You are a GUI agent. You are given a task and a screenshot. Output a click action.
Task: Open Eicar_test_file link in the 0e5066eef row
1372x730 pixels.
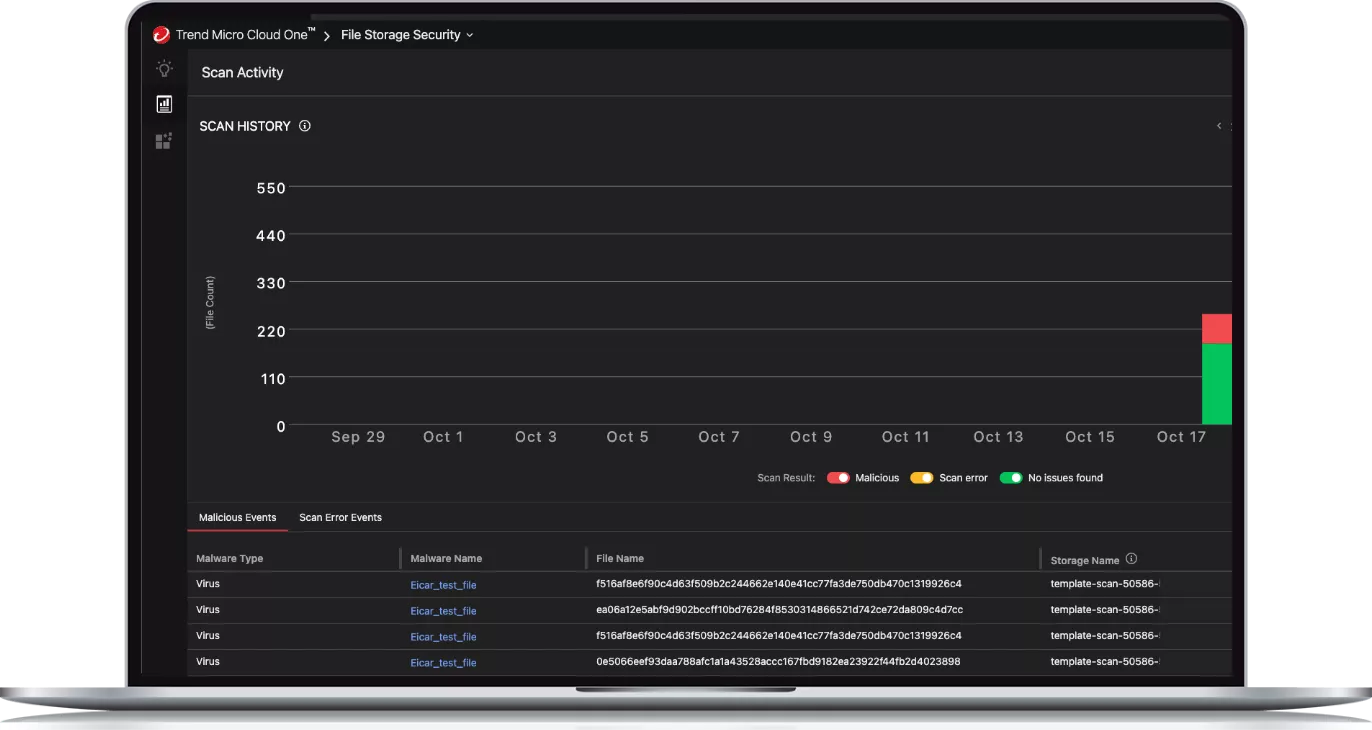click(443, 663)
